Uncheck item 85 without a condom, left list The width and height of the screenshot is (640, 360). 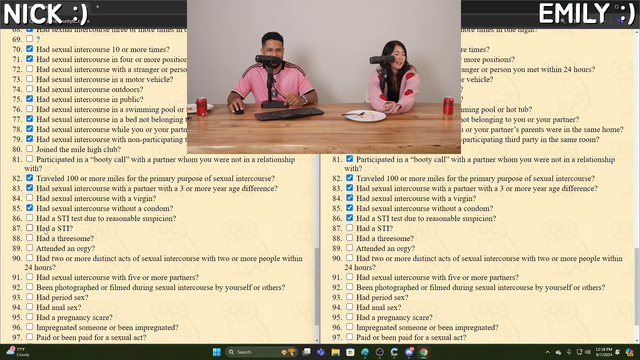(29, 208)
